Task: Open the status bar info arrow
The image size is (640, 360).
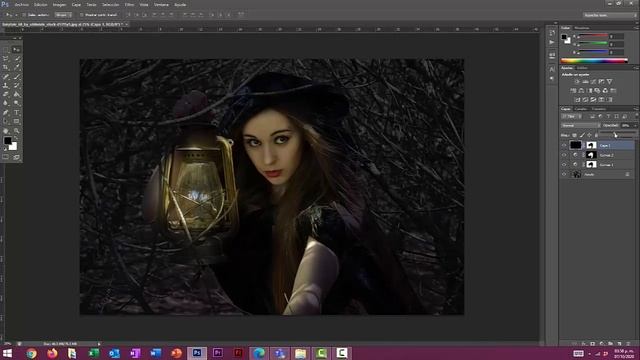Action: pyautogui.click(x=99, y=344)
